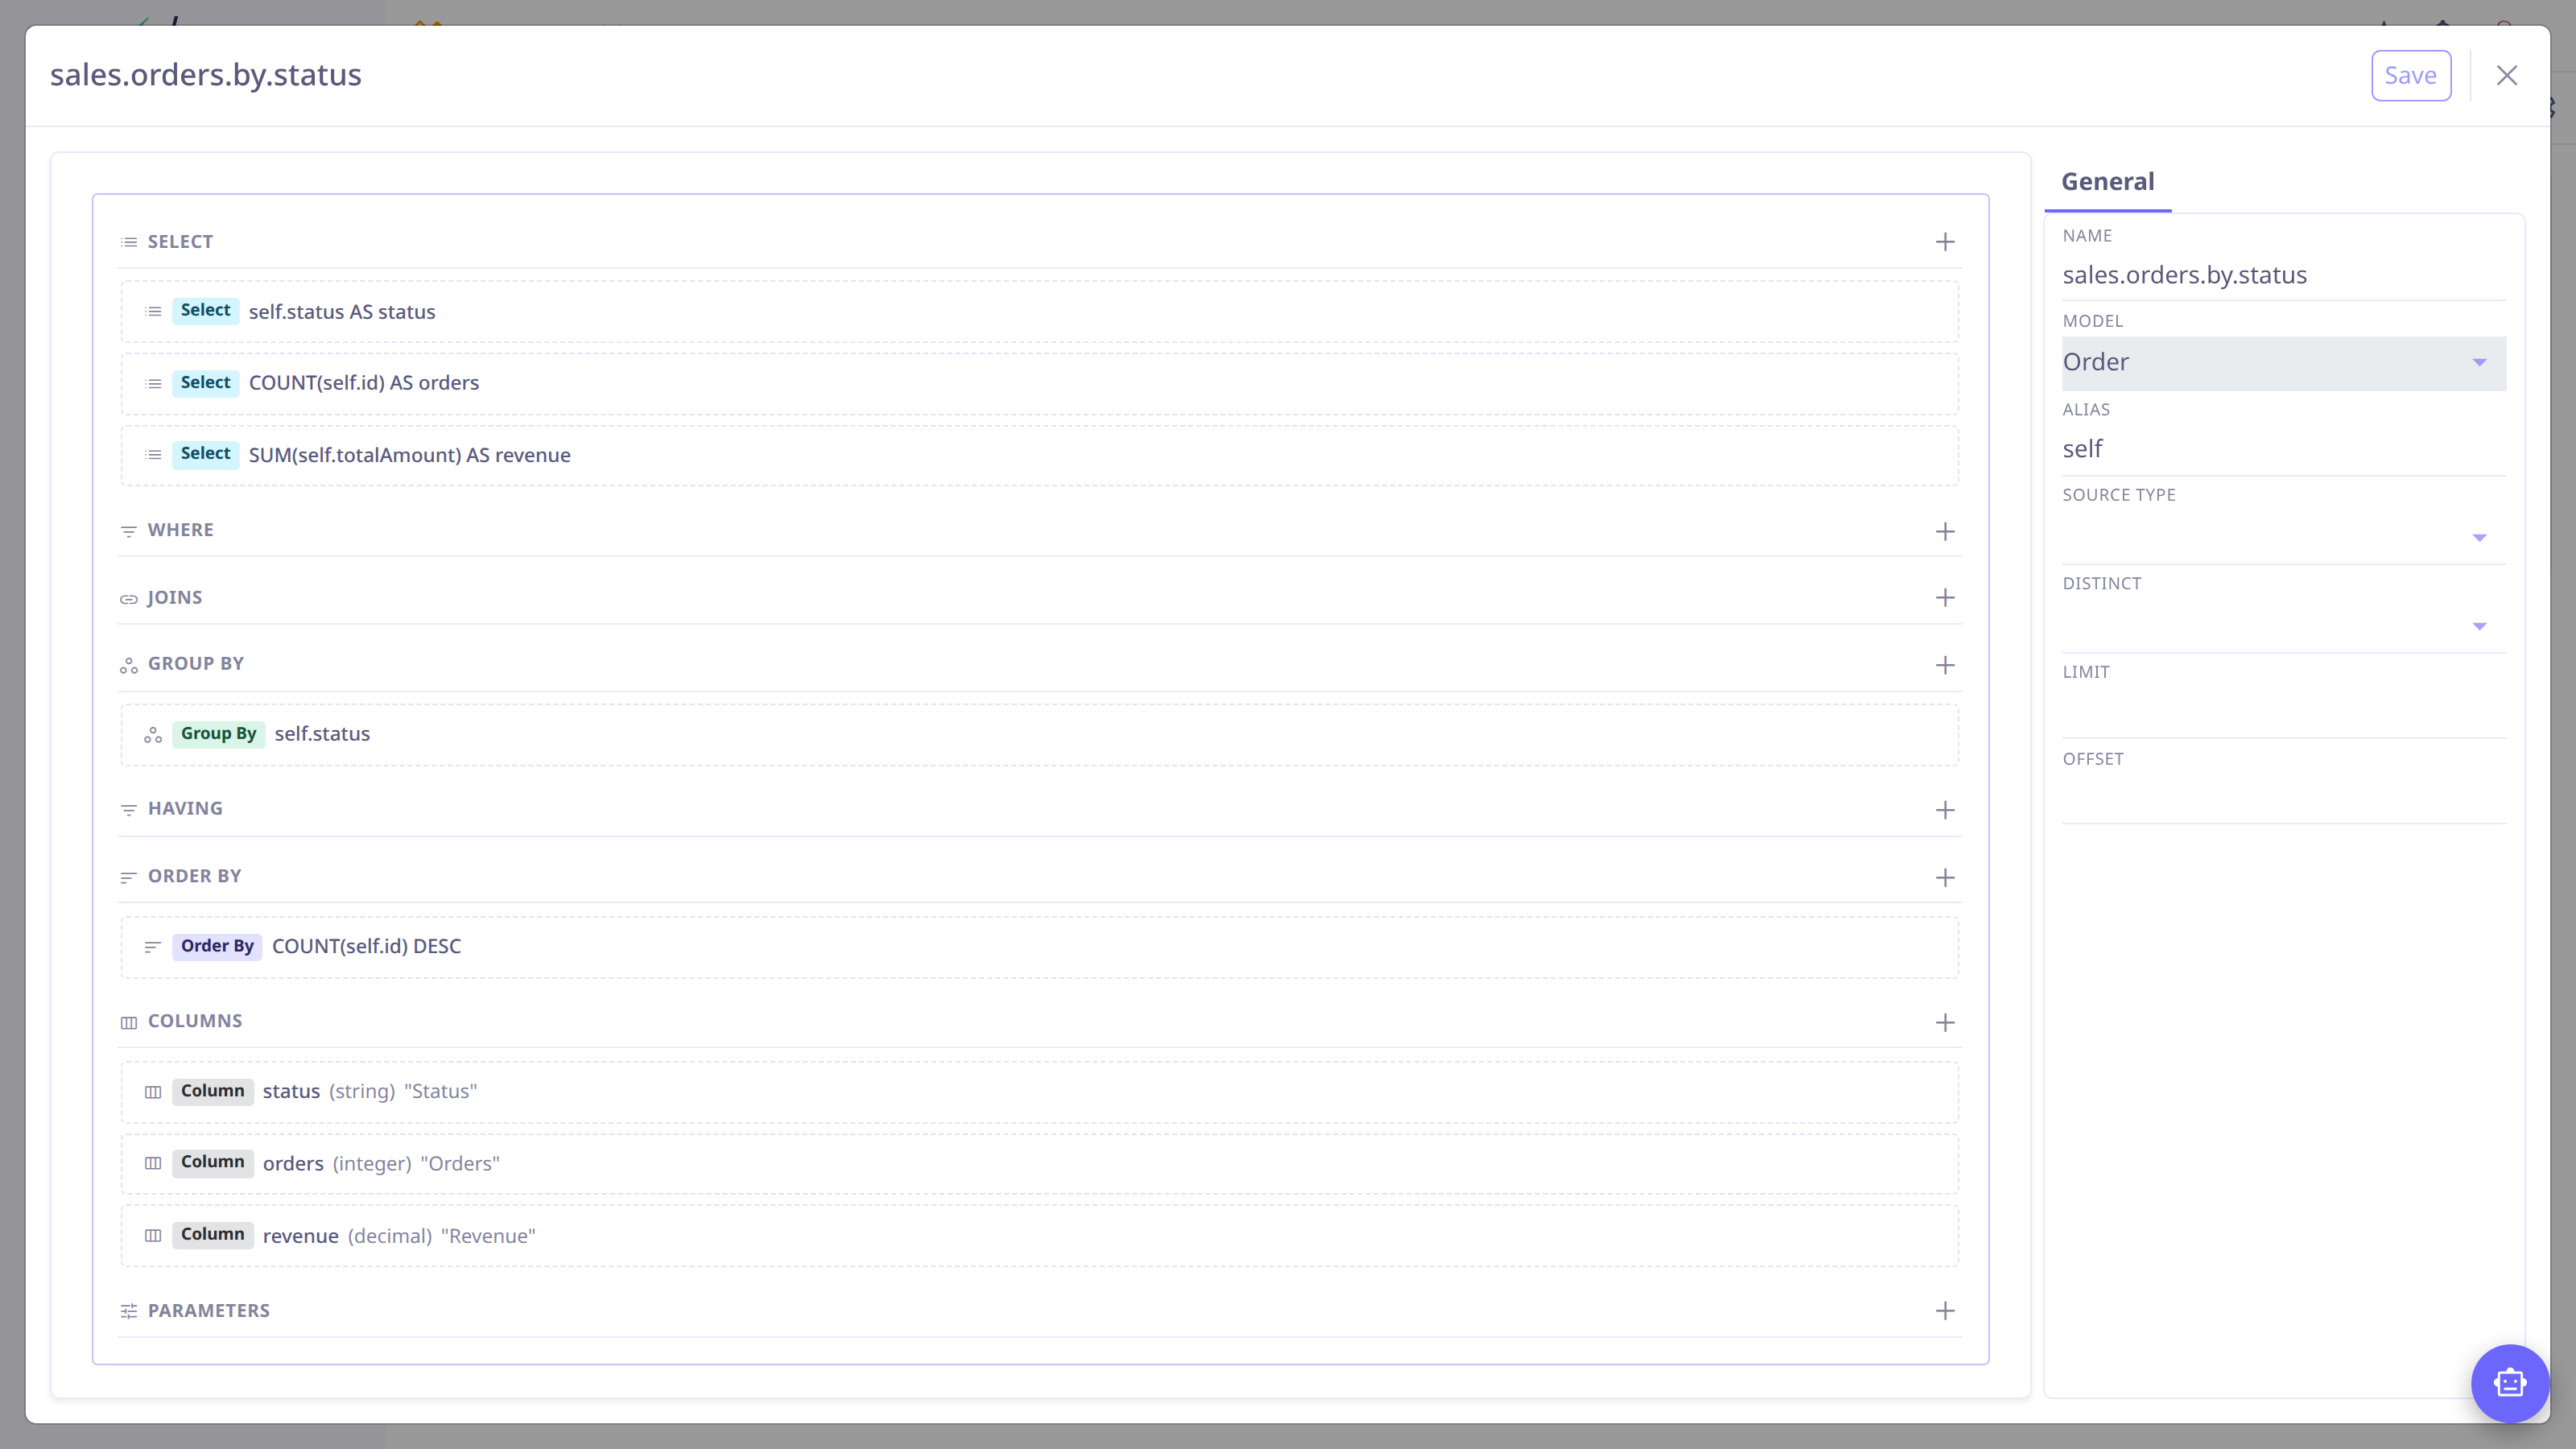Add a JOINS entry with plus icon
Screen dimensions: 2576x1449
point(1944,598)
